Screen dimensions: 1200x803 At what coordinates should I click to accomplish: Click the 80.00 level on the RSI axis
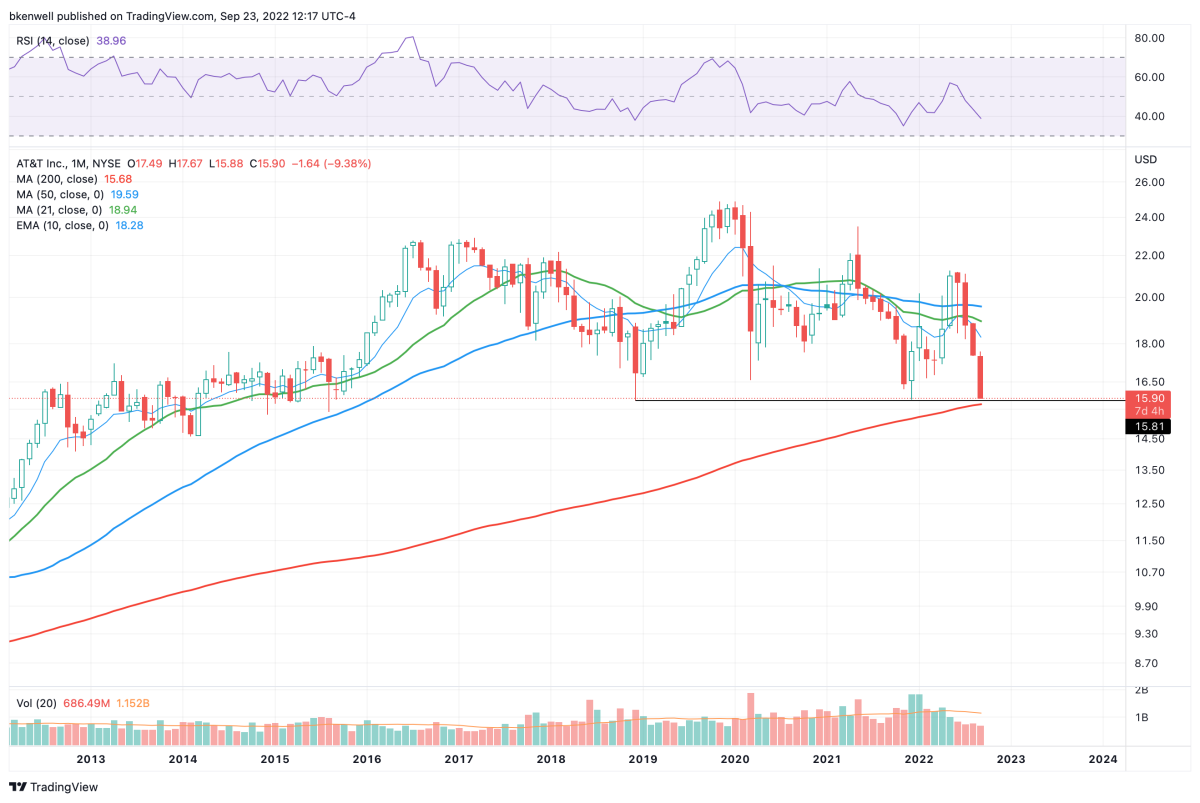(1149, 38)
